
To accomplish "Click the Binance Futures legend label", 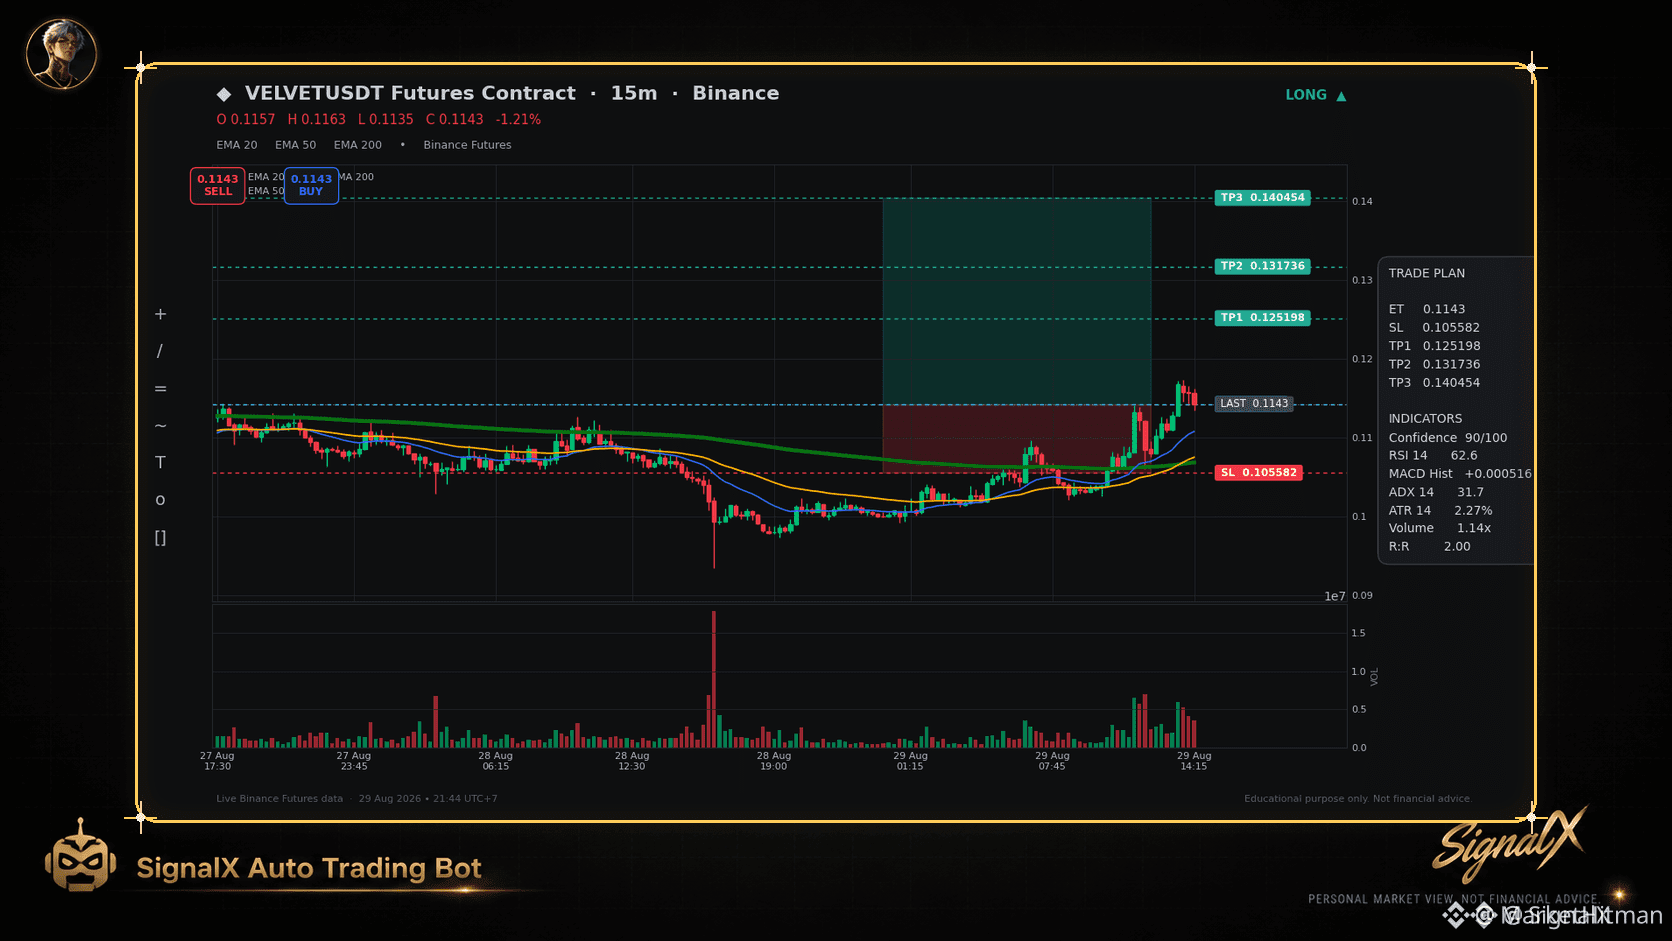I will [x=467, y=145].
